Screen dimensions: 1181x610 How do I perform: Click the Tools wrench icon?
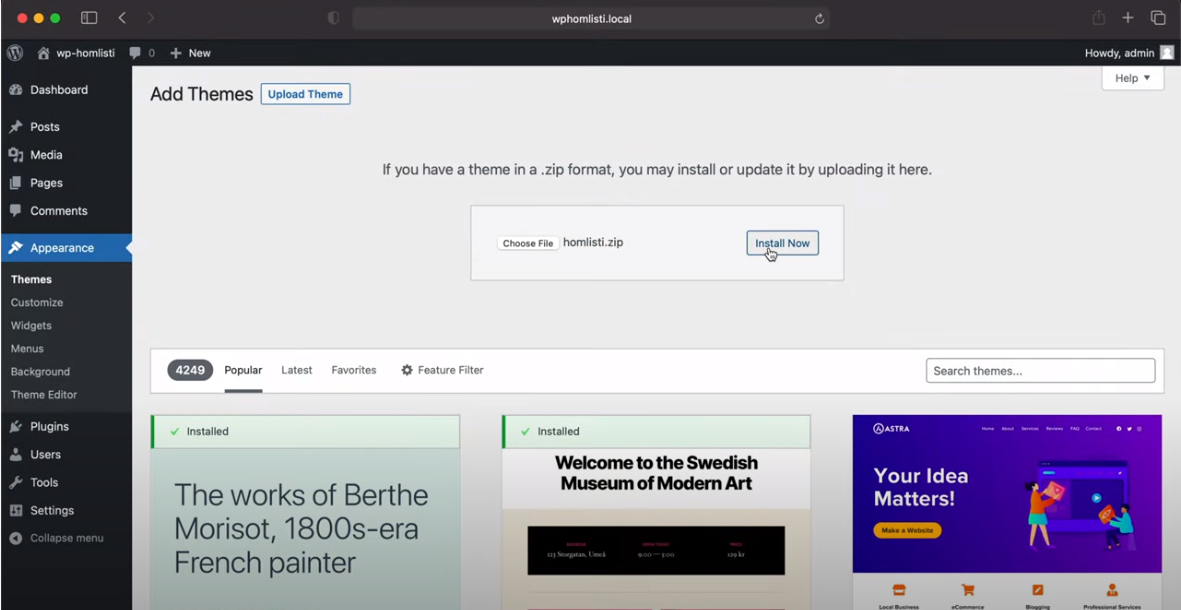(x=16, y=482)
